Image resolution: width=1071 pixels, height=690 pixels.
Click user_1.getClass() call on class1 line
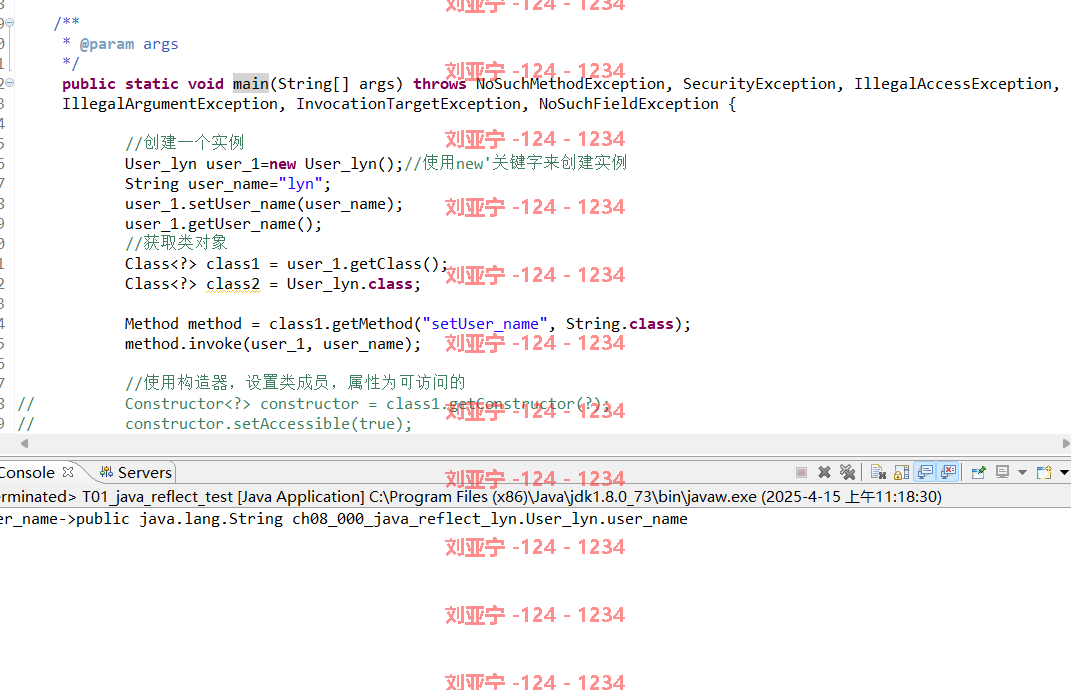pos(367,264)
